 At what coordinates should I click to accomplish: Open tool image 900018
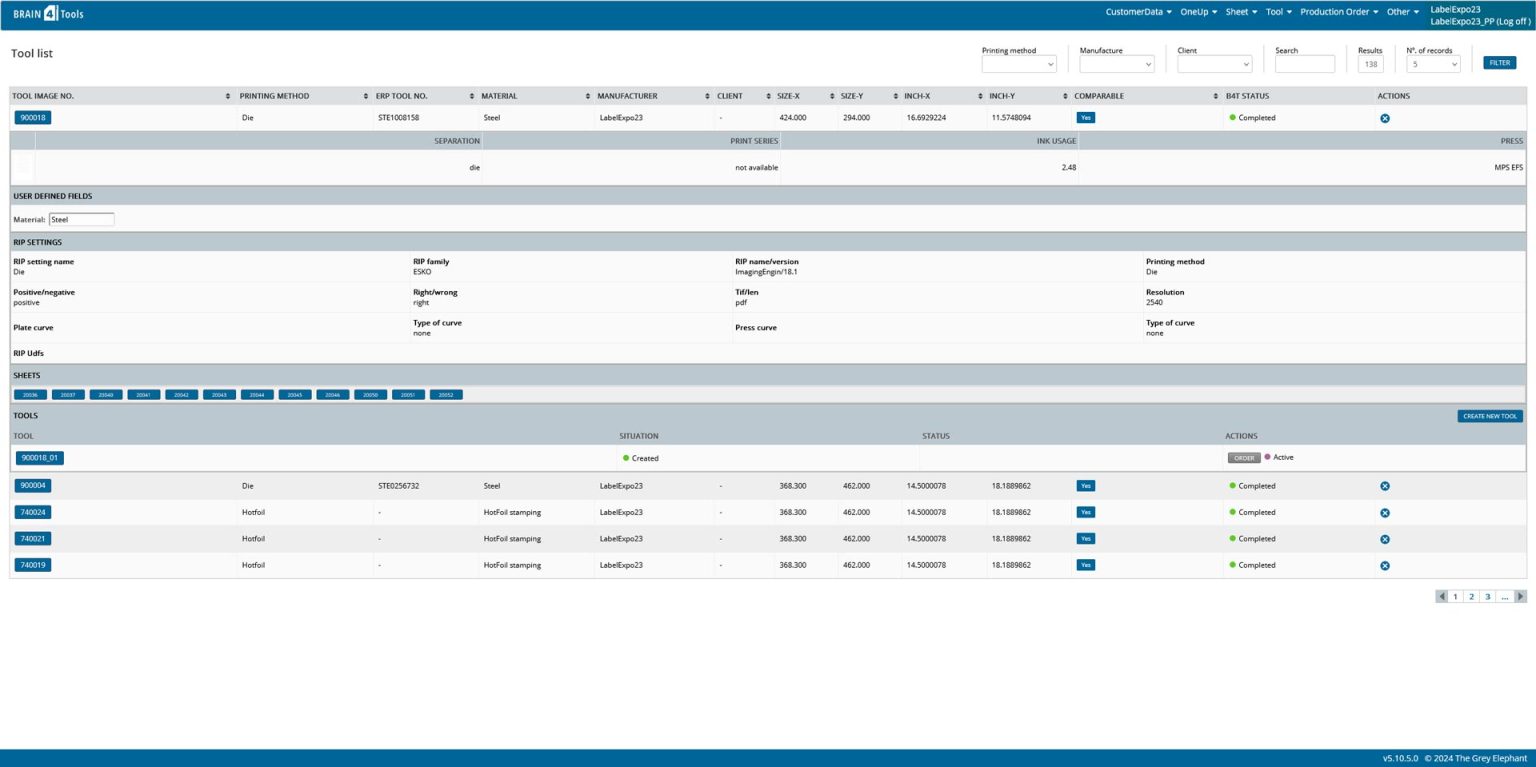pyautogui.click(x=33, y=118)
